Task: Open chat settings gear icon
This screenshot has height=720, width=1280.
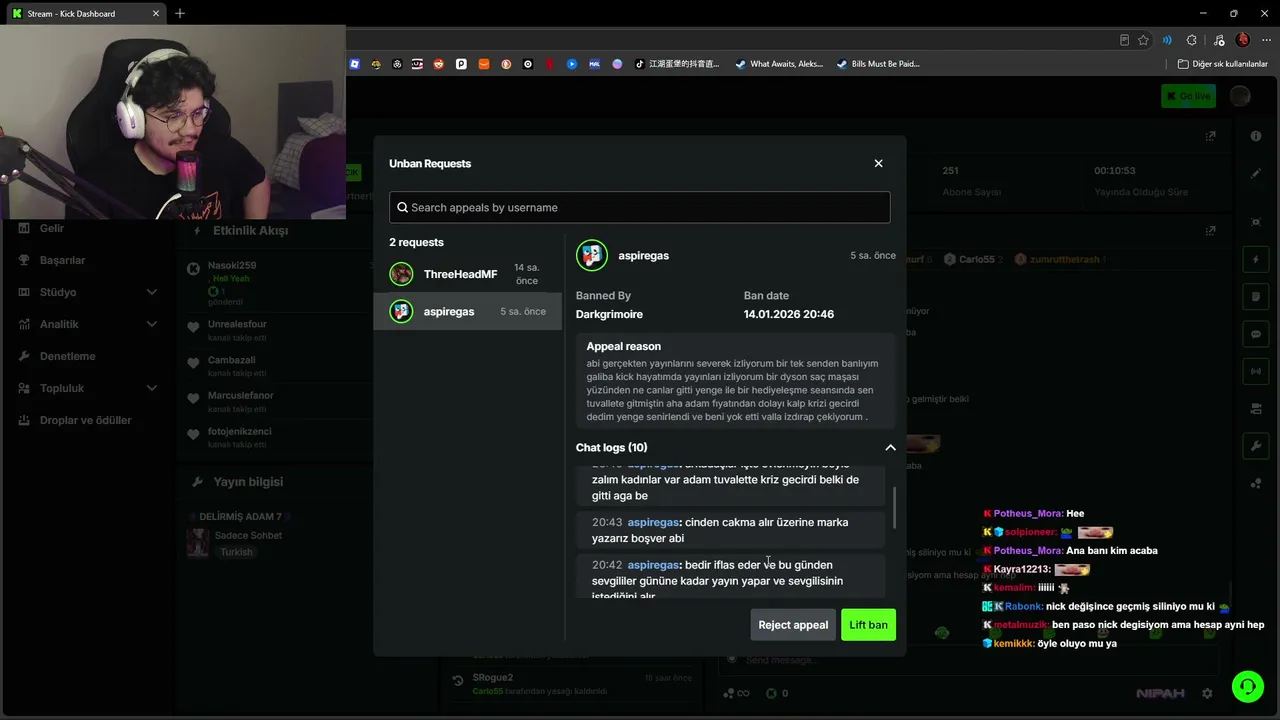Action: pyautogui.click(x=1207, y=693)
